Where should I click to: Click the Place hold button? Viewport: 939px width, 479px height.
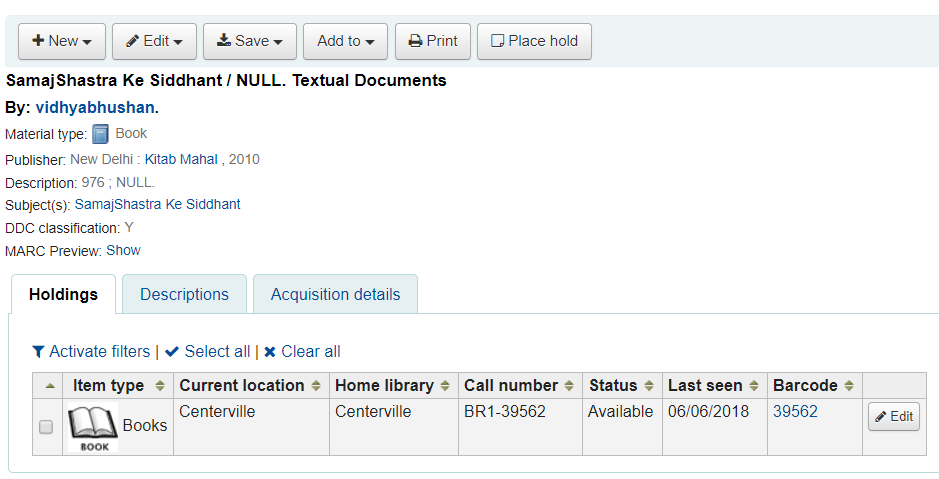click(534, 41)
